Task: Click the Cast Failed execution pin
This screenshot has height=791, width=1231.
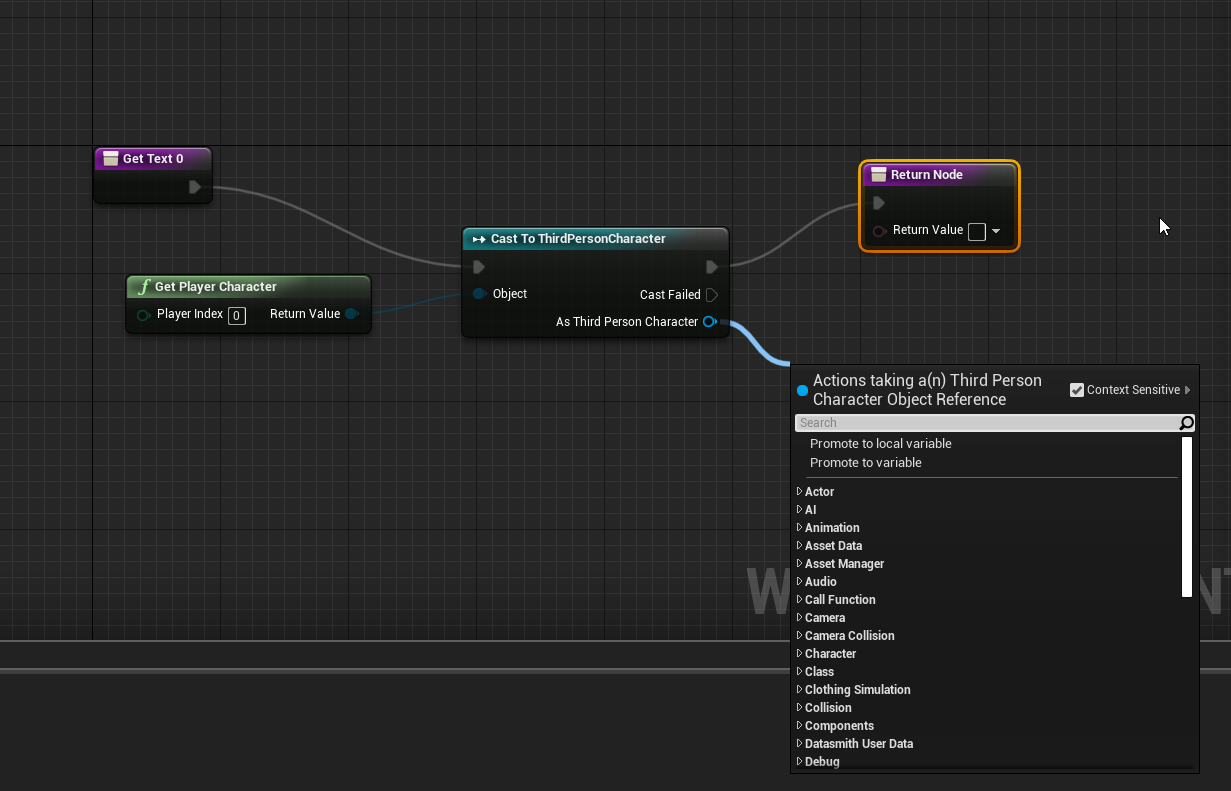Action: pyautogui.click(x=712, y=295)
